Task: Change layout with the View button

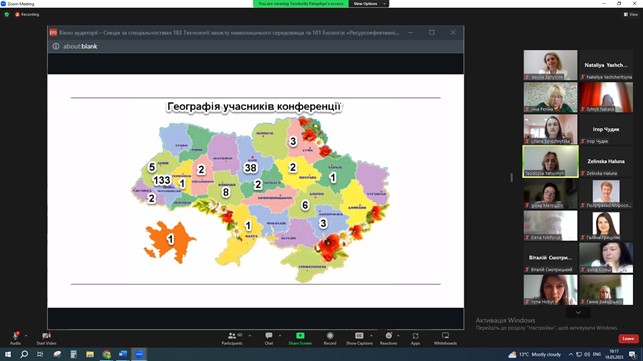Action: pos(631,14)
